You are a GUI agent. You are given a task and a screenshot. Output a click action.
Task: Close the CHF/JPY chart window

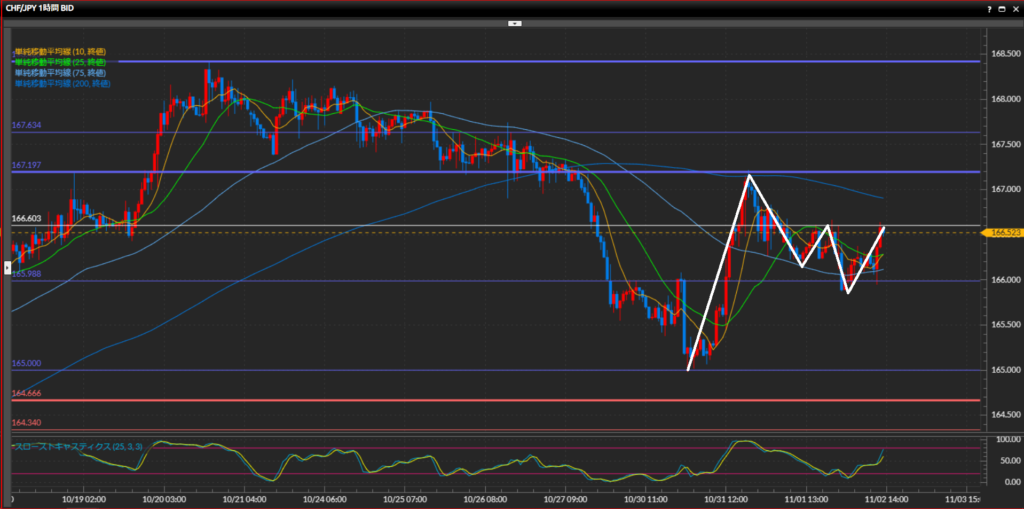(x=1015, y=8)
